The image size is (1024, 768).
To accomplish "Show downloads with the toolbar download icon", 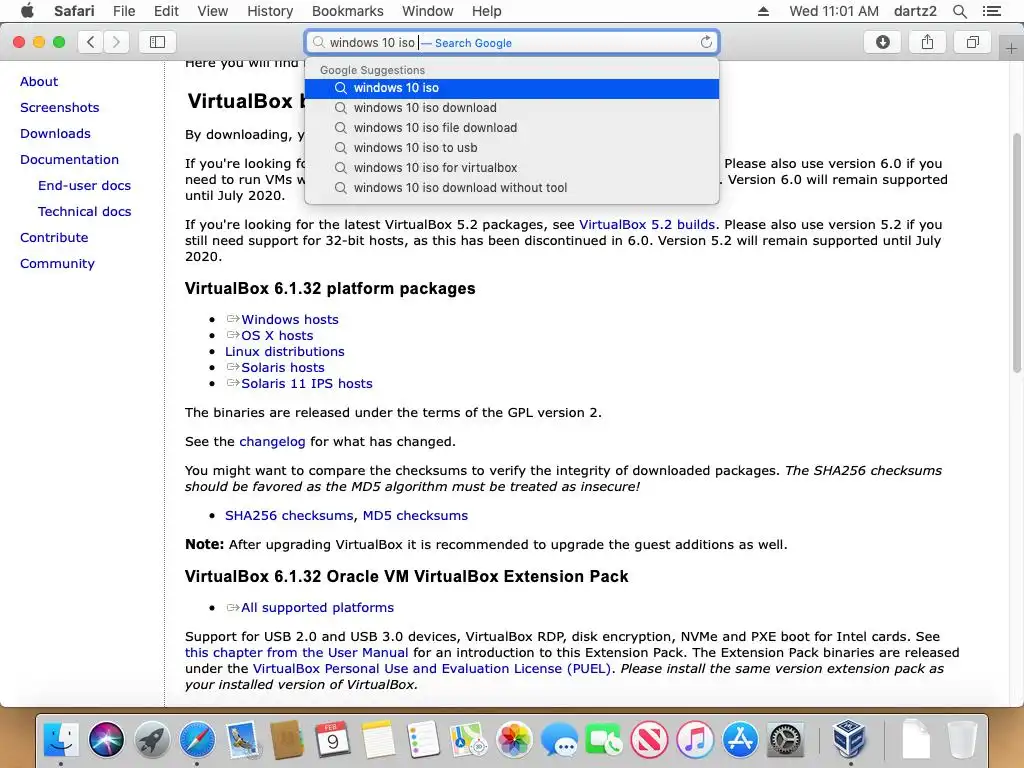I will pyautogui.click(x=882, y=42).
